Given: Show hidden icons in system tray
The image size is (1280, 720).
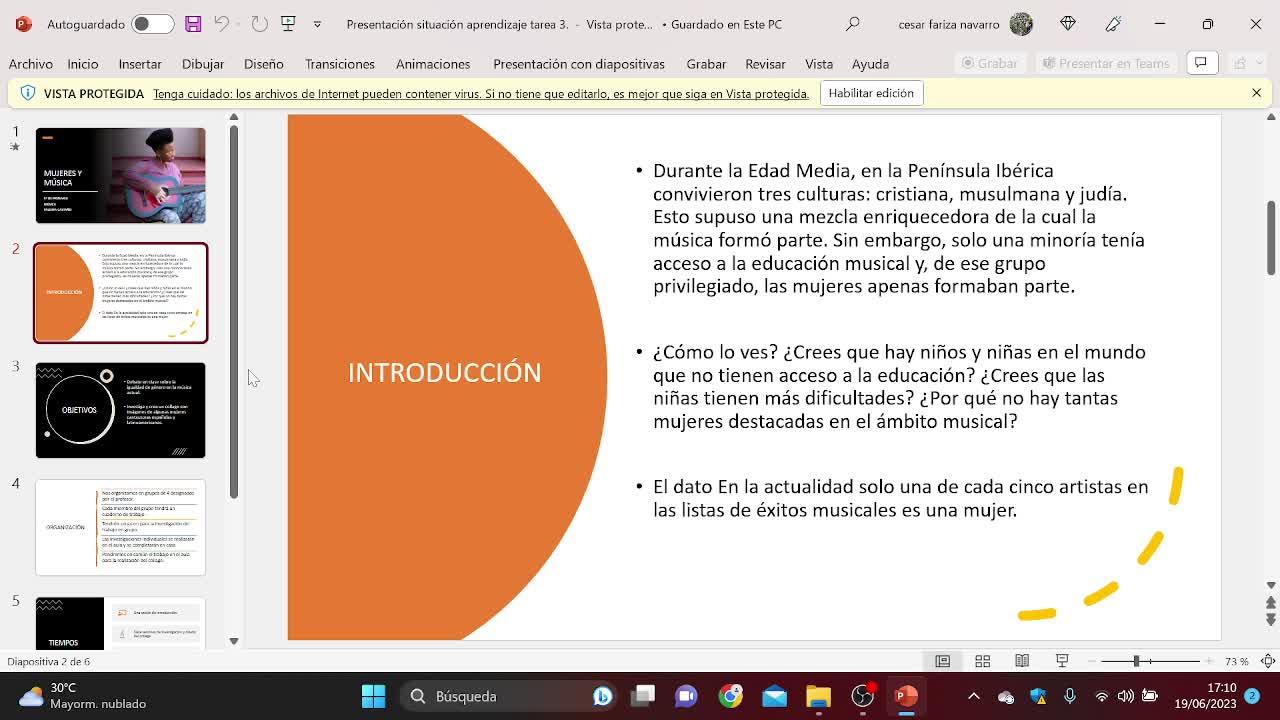Looking at the screenshot, I should pos(973,696).
